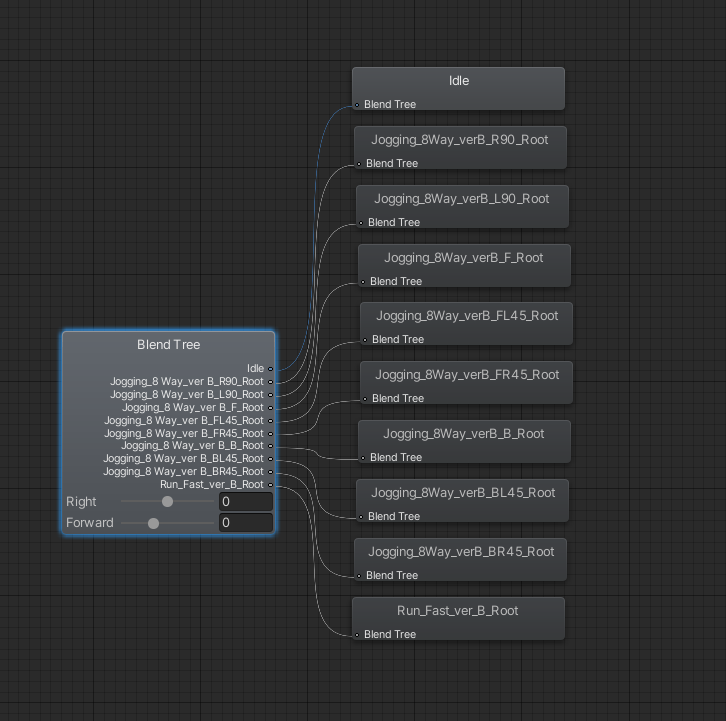Viewport: 726px width, 721px height.
Task: Select the Jogging_8Way_verB_FL45_Root node
Action: 466,323
